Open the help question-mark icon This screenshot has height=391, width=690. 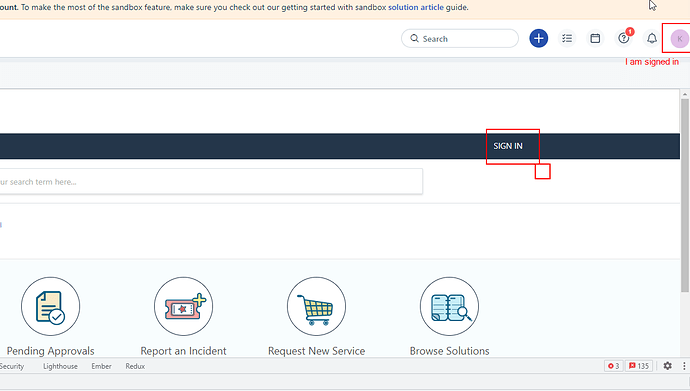(x=624, y=39)
